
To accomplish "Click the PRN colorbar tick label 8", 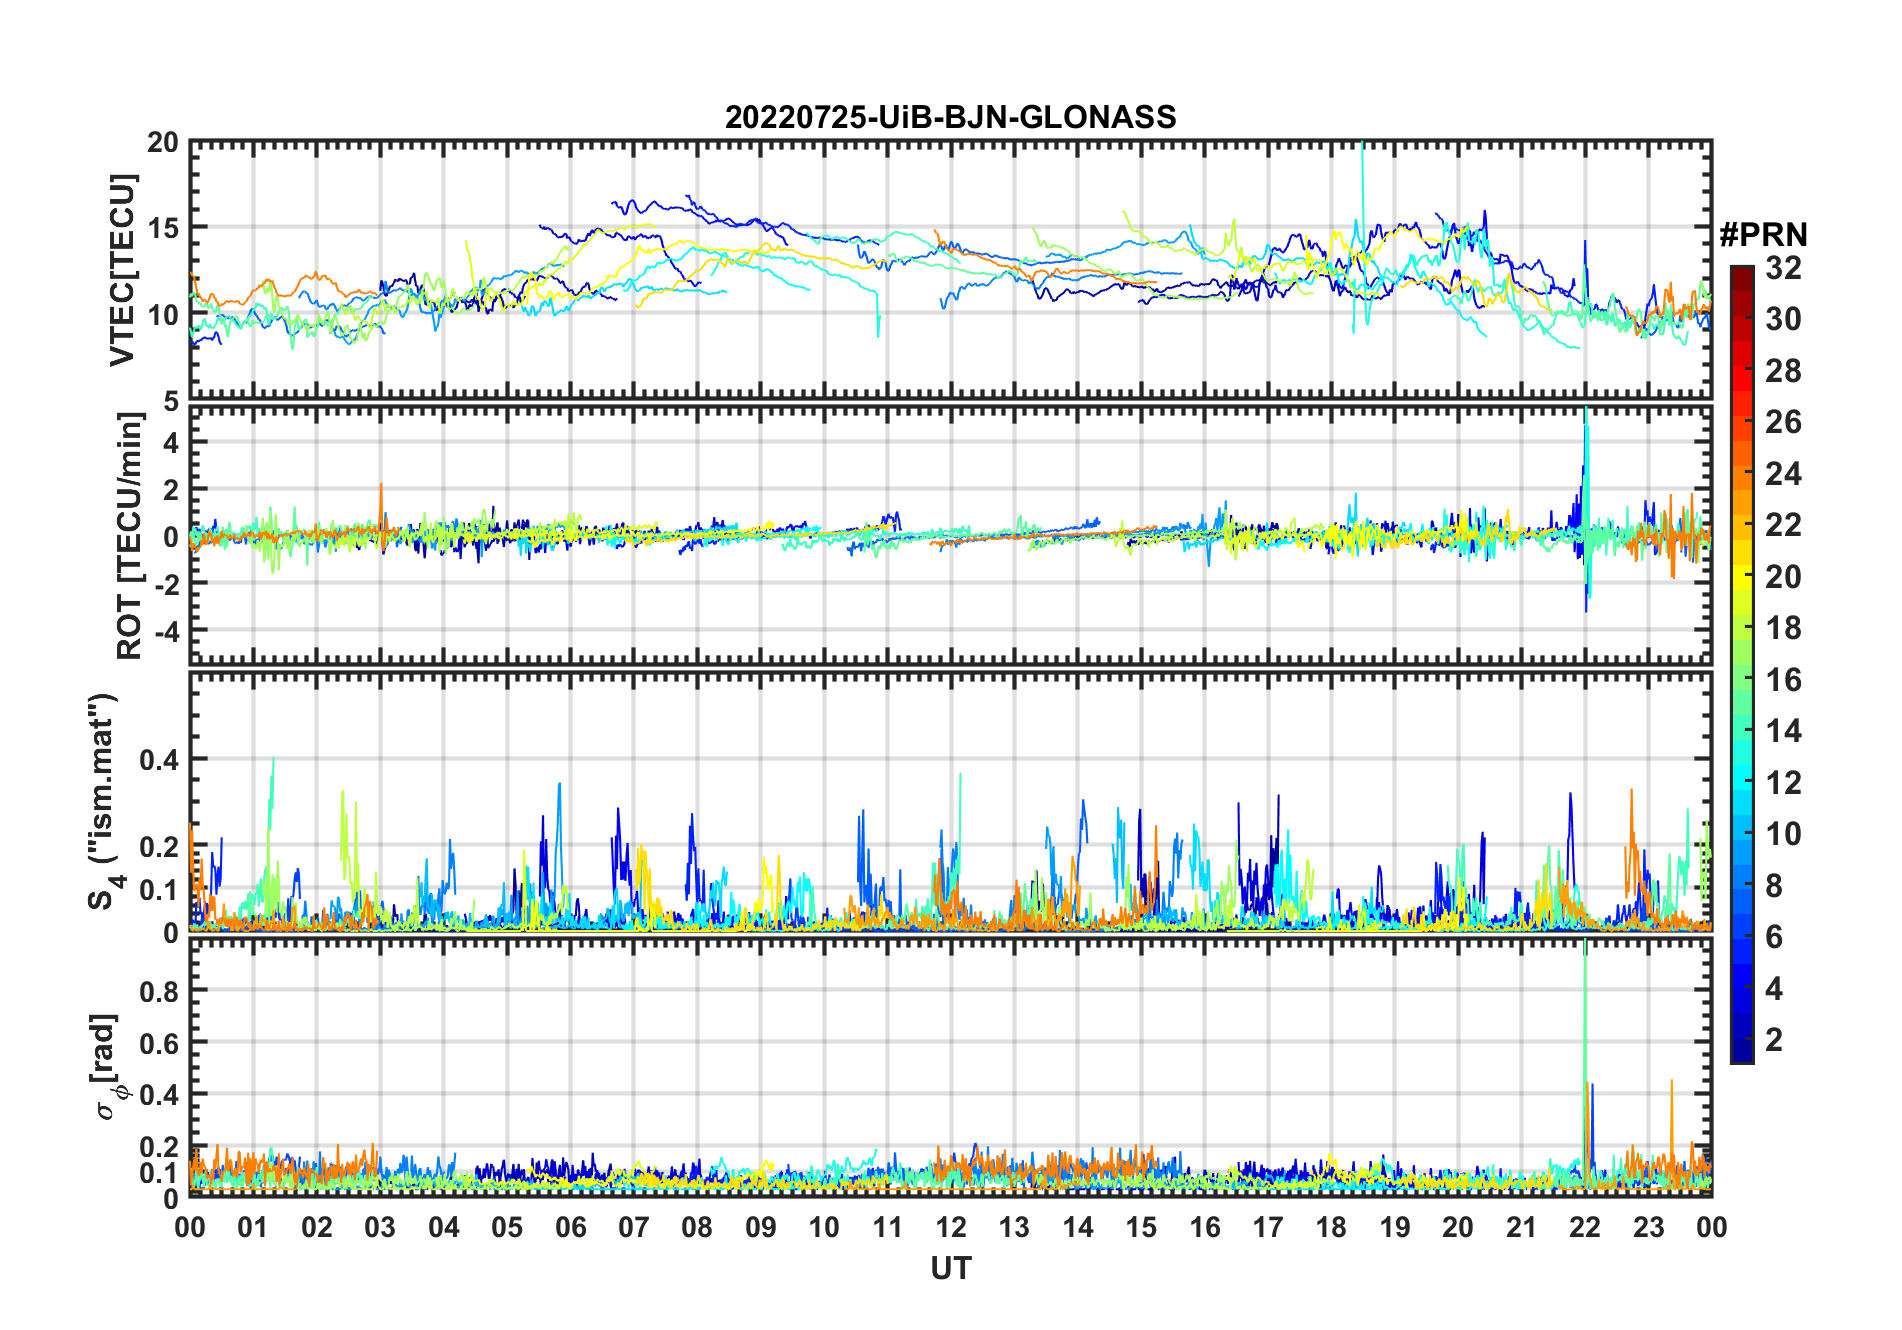I will 1774,886.
